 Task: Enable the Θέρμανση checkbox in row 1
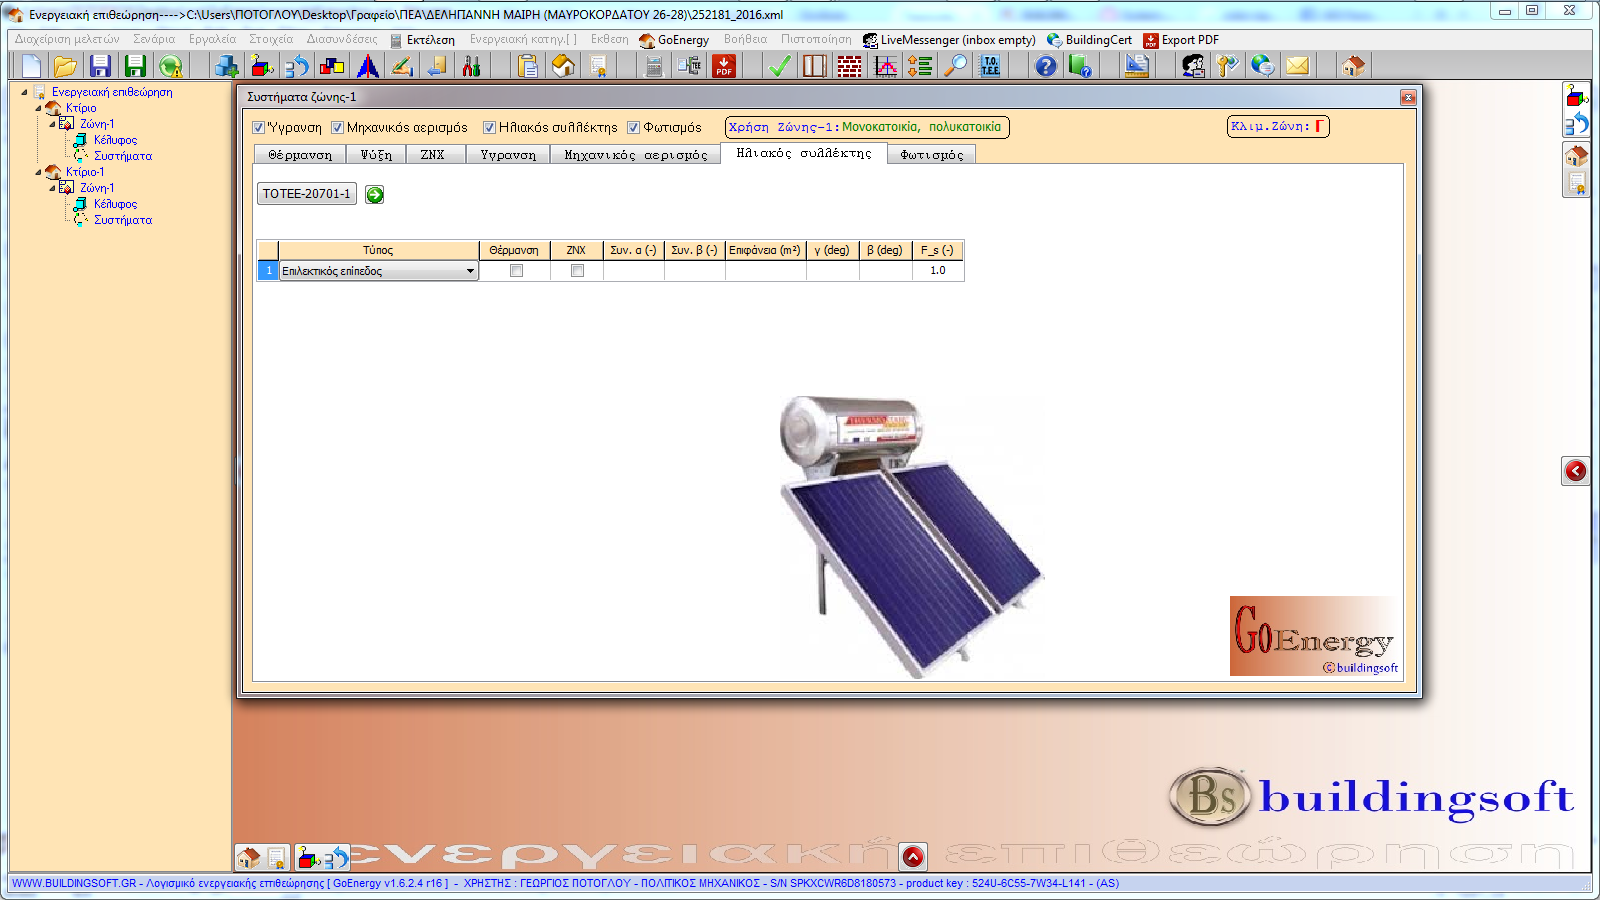pyautogui.click(x=516, y=271)
